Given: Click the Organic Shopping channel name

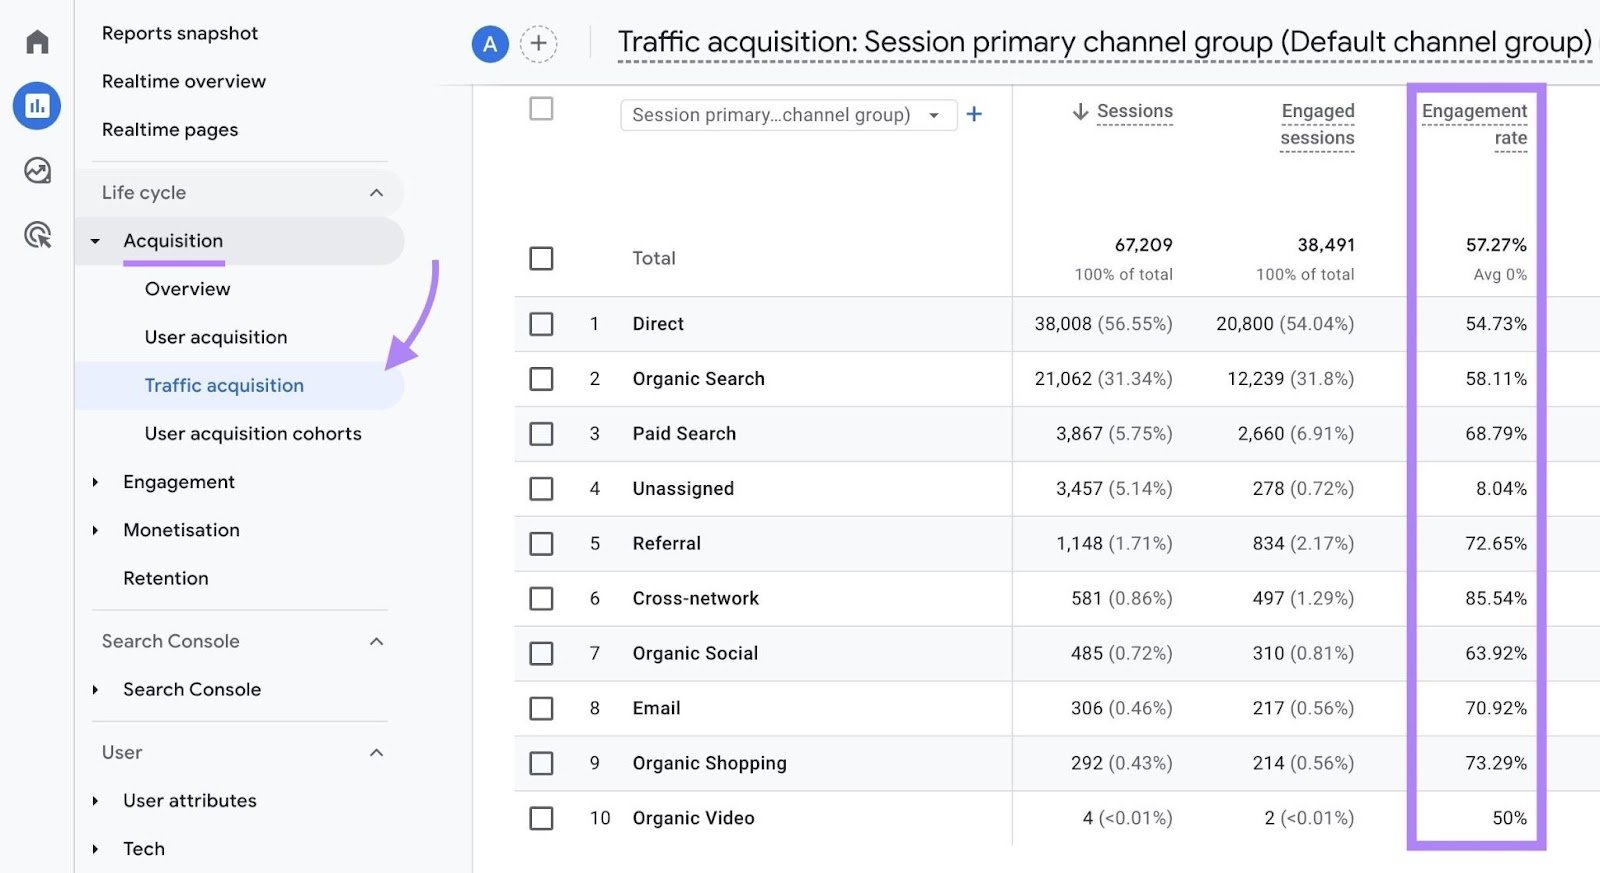Looking at the screenshot, I should click(x=709, y=763).
